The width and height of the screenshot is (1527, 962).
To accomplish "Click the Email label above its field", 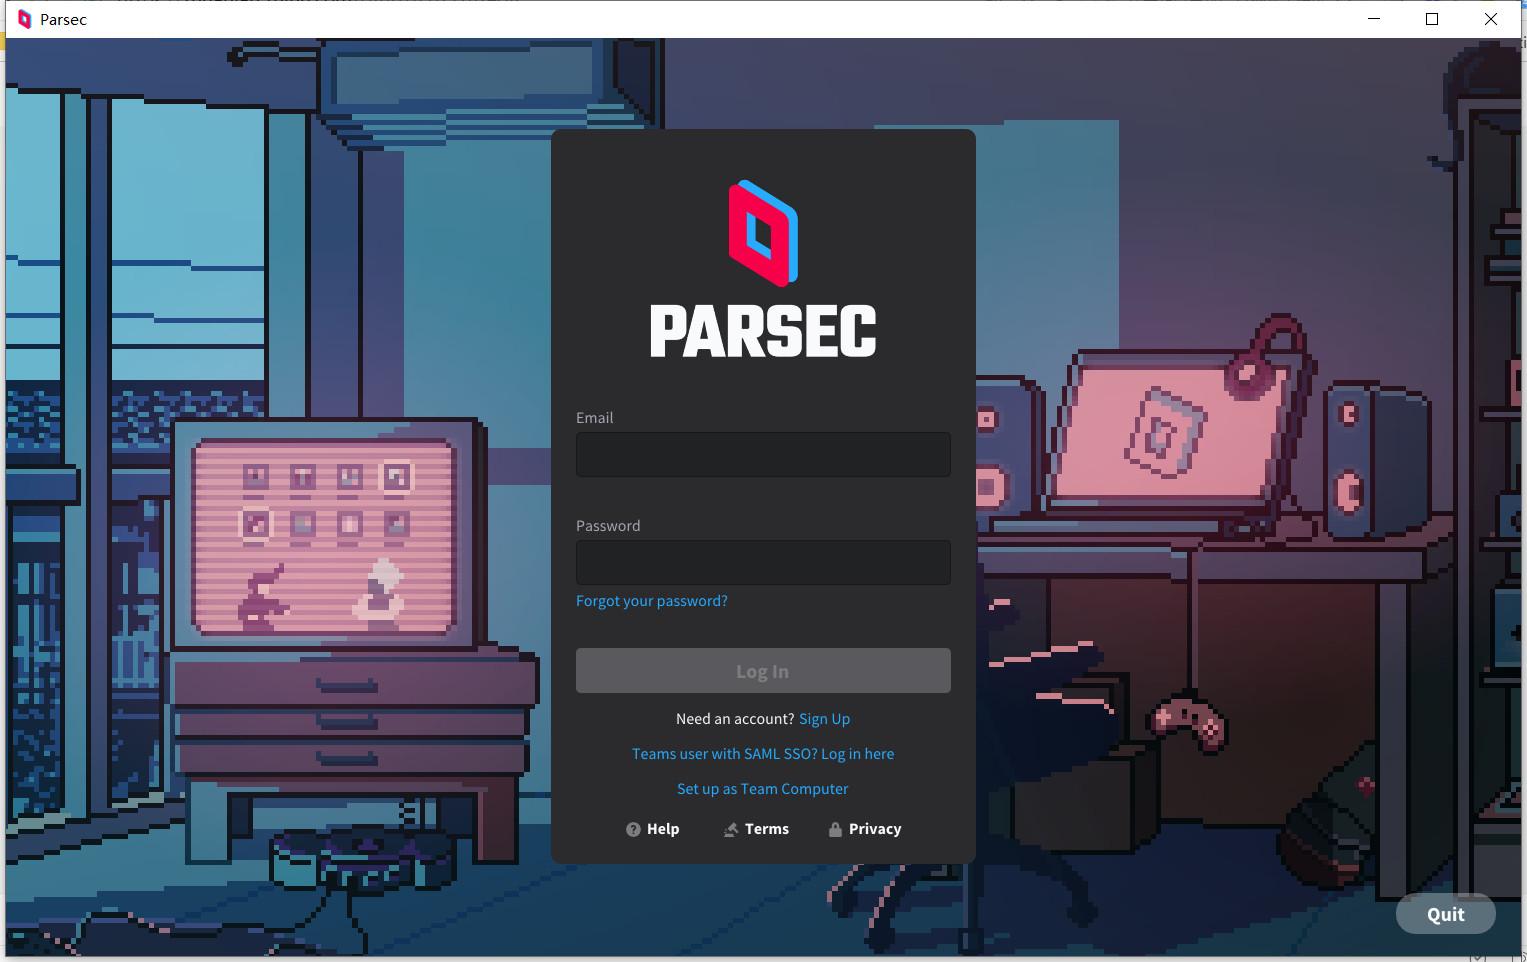I will tap(594, 417).
